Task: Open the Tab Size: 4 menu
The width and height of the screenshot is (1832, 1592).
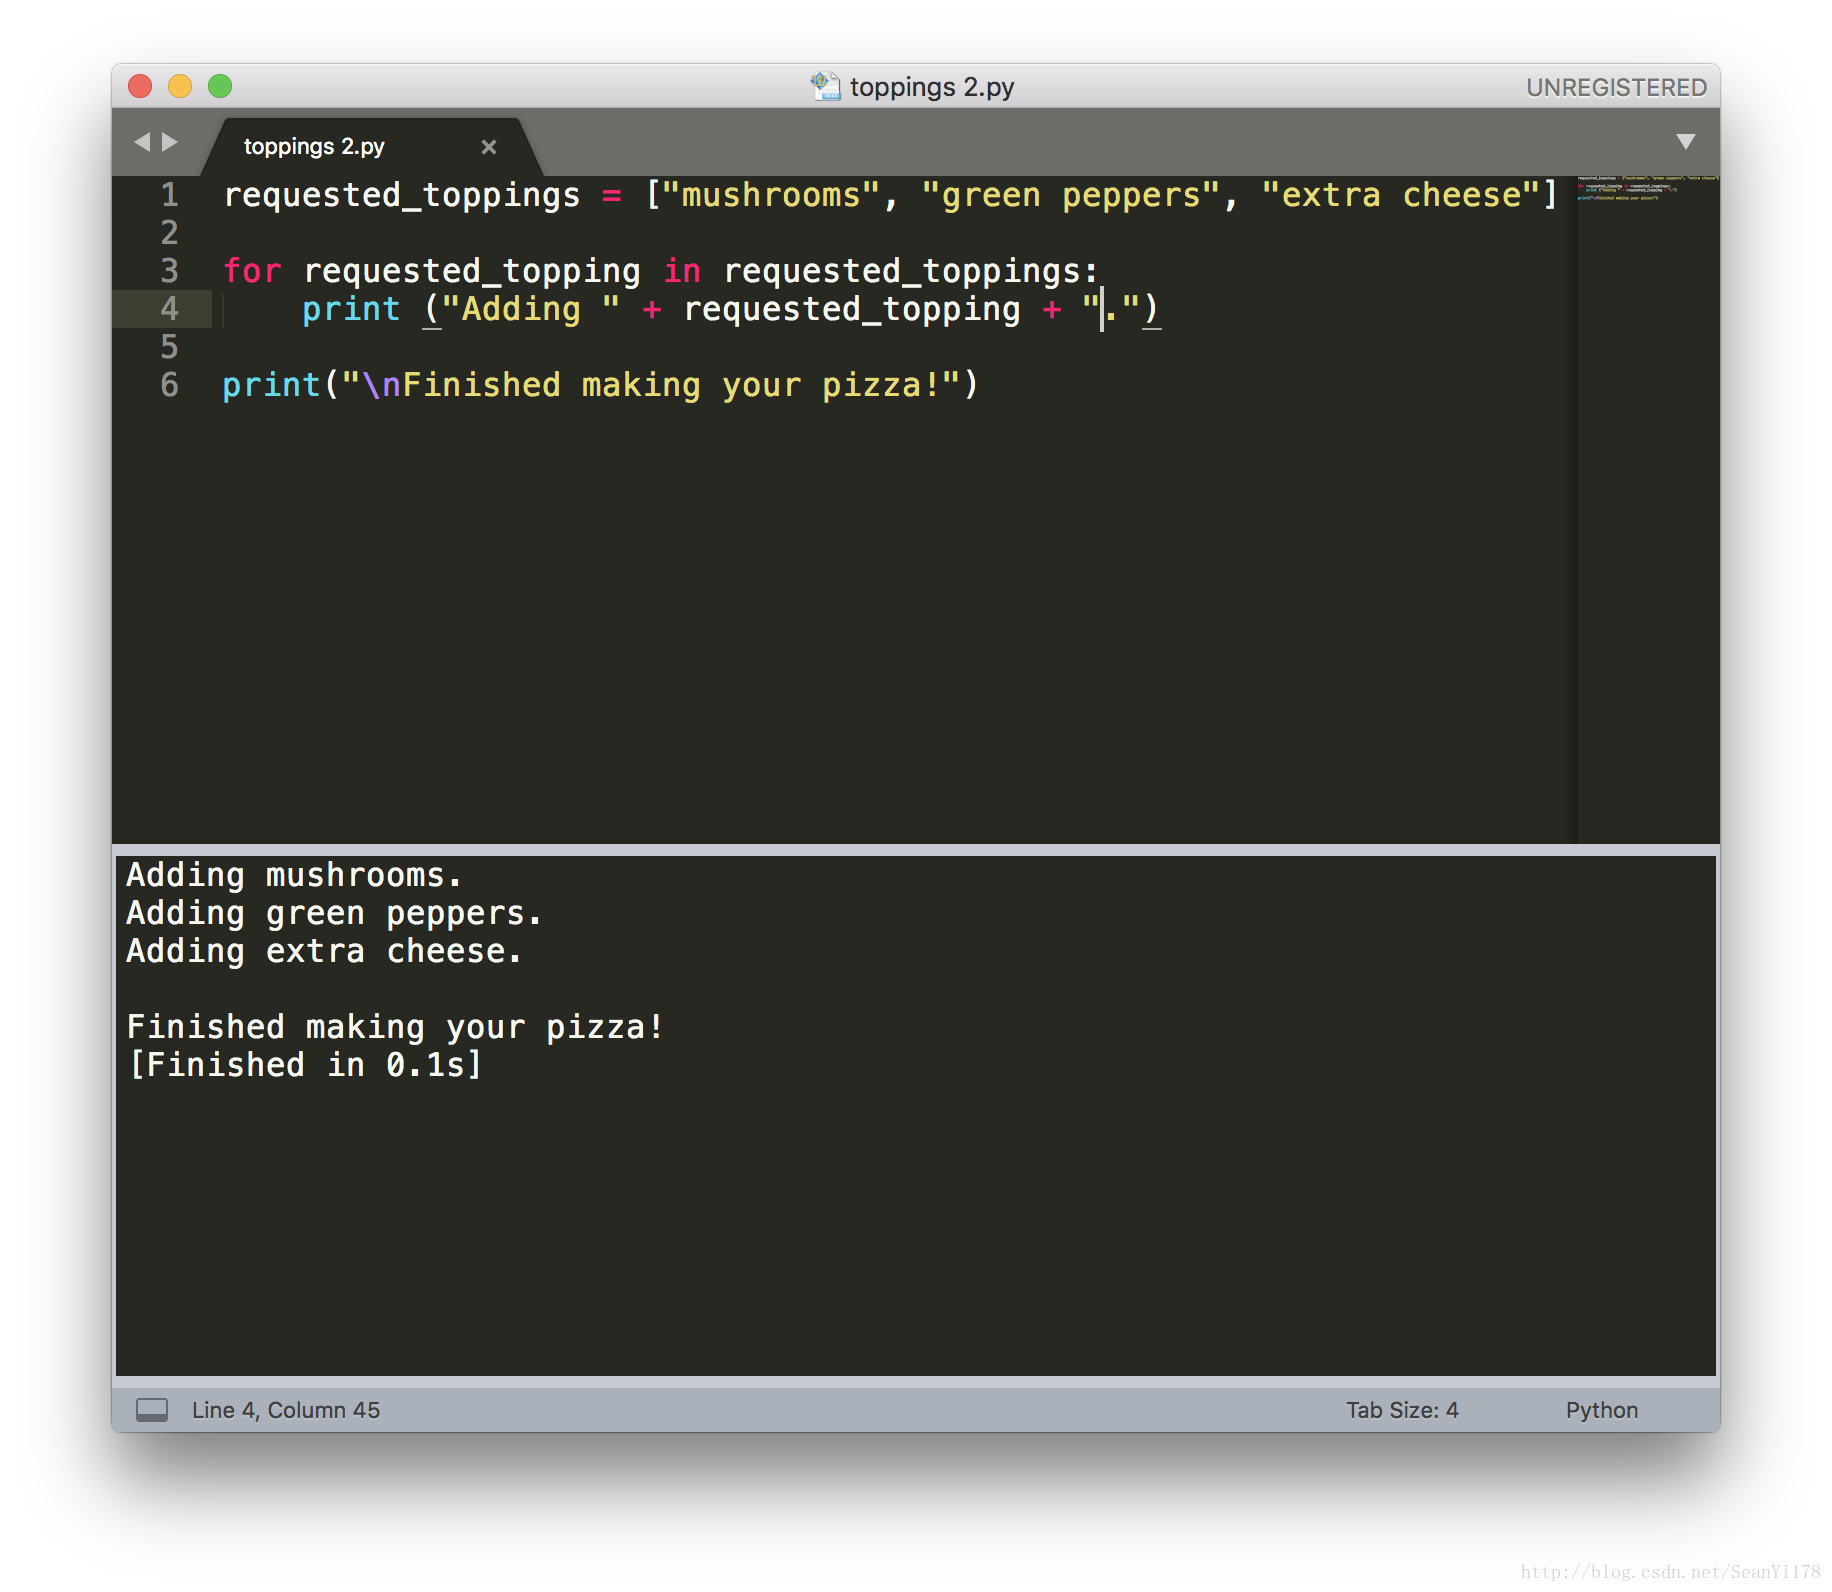Action: point(1402,1410)
